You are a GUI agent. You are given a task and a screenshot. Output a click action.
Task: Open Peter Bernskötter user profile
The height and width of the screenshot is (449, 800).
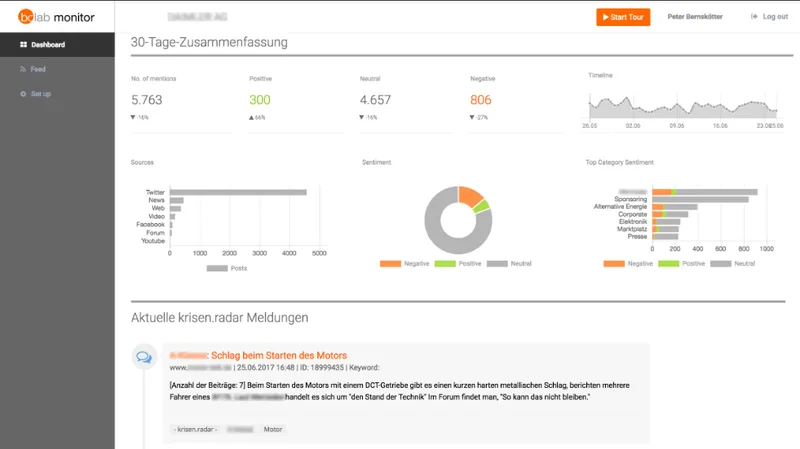[695, 17]
